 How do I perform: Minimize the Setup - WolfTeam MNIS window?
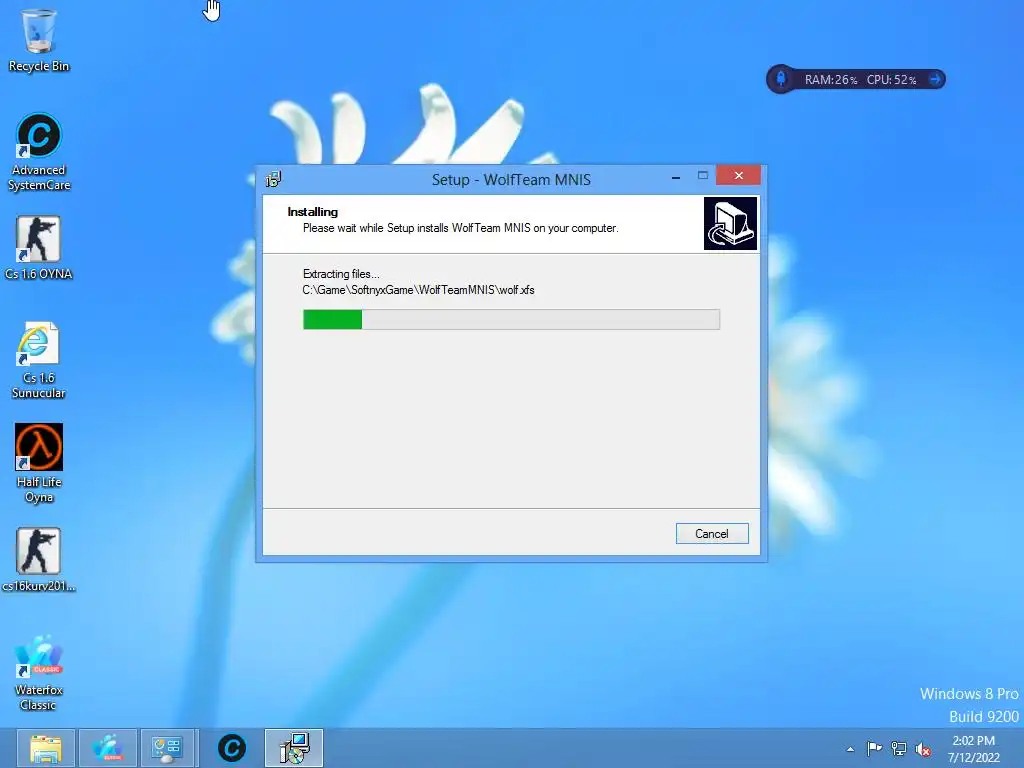pos(676,176)
